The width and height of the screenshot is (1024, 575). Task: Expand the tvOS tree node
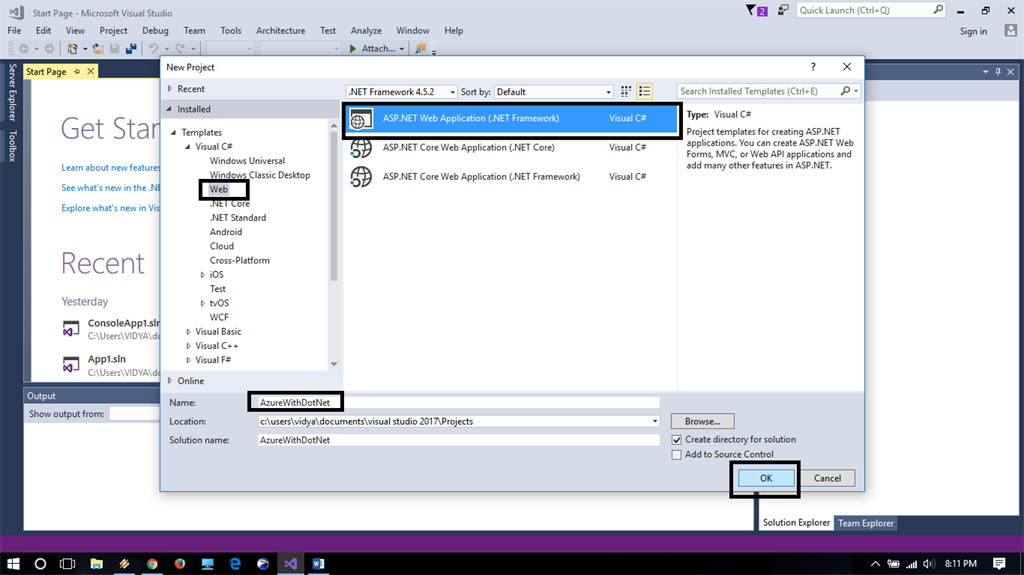[202, 303]
